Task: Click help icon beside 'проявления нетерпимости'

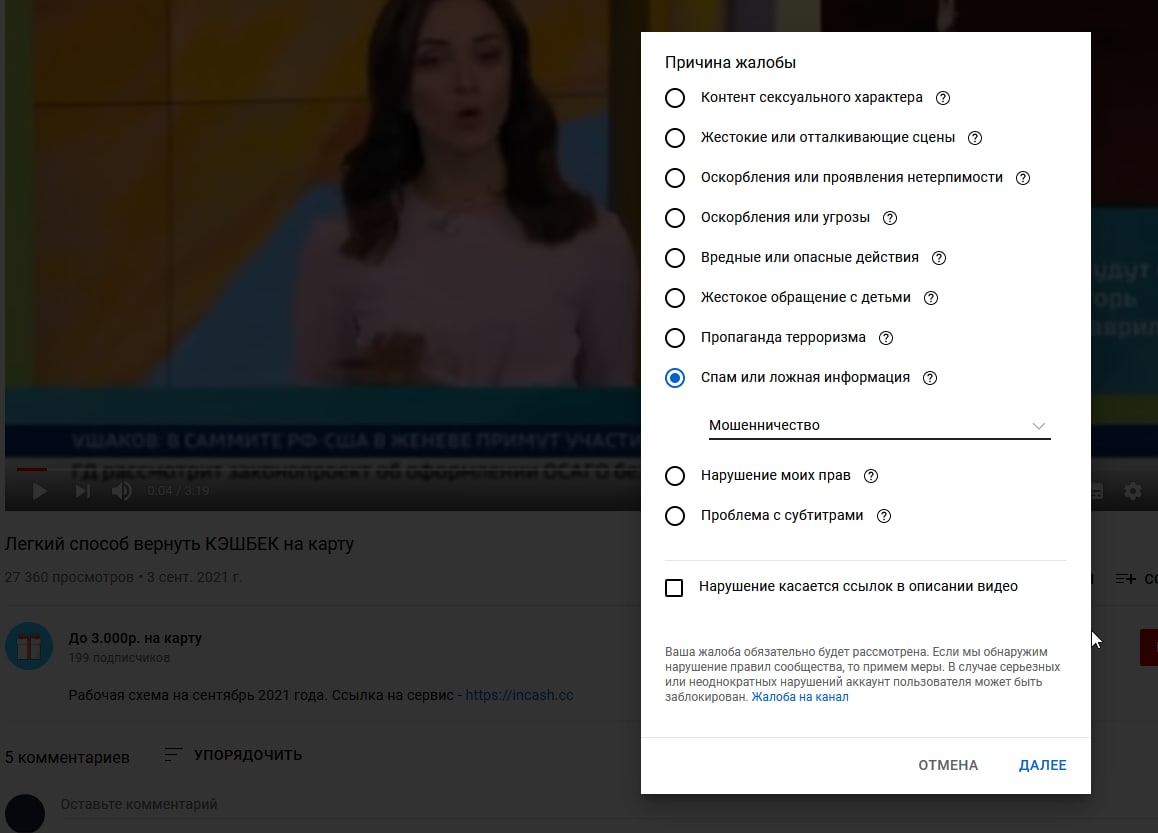Action: 1023,177
